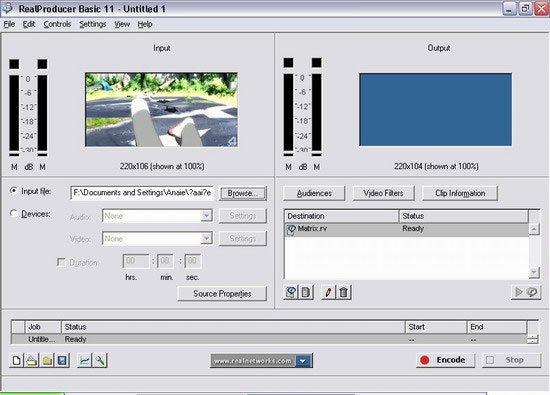Image resolution: width=550 pixels, height=395 pixels.
Task: Click the Save Job floppy disk icon
Action: pos(62,360)
